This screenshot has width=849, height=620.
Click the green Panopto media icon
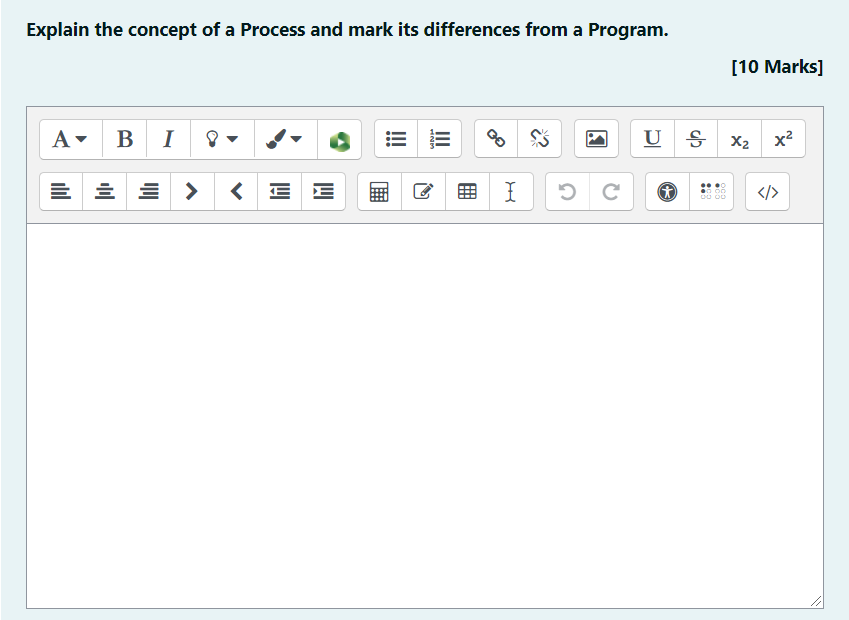(339, 140)
